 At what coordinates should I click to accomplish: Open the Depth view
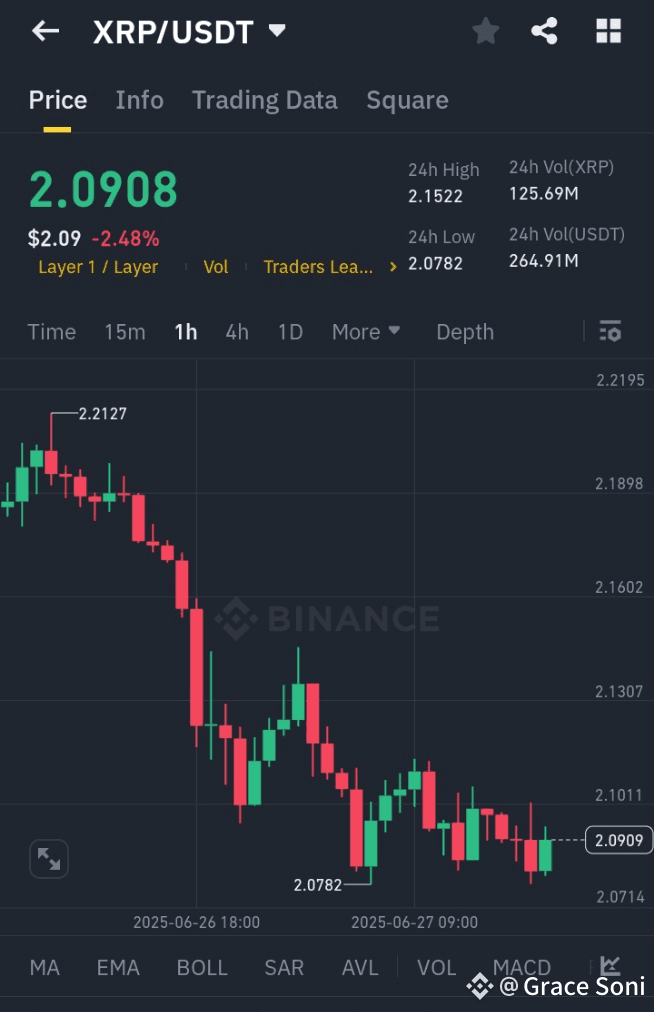(465, 331)
